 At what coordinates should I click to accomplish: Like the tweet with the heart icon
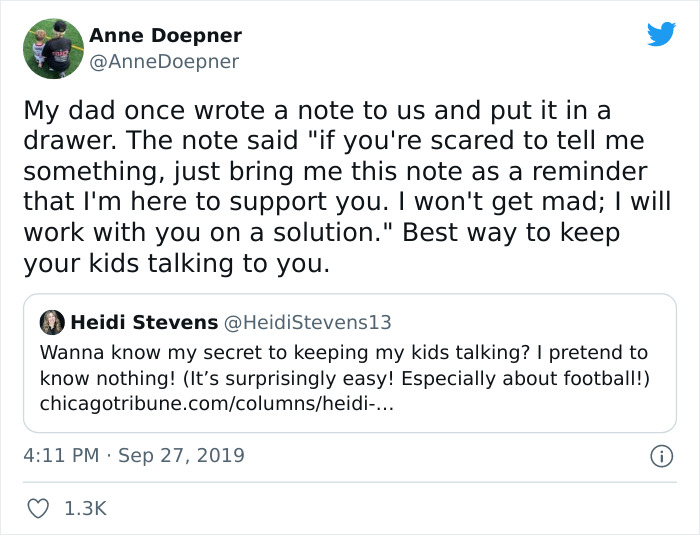pyautogui.click(x=37, y=508)
